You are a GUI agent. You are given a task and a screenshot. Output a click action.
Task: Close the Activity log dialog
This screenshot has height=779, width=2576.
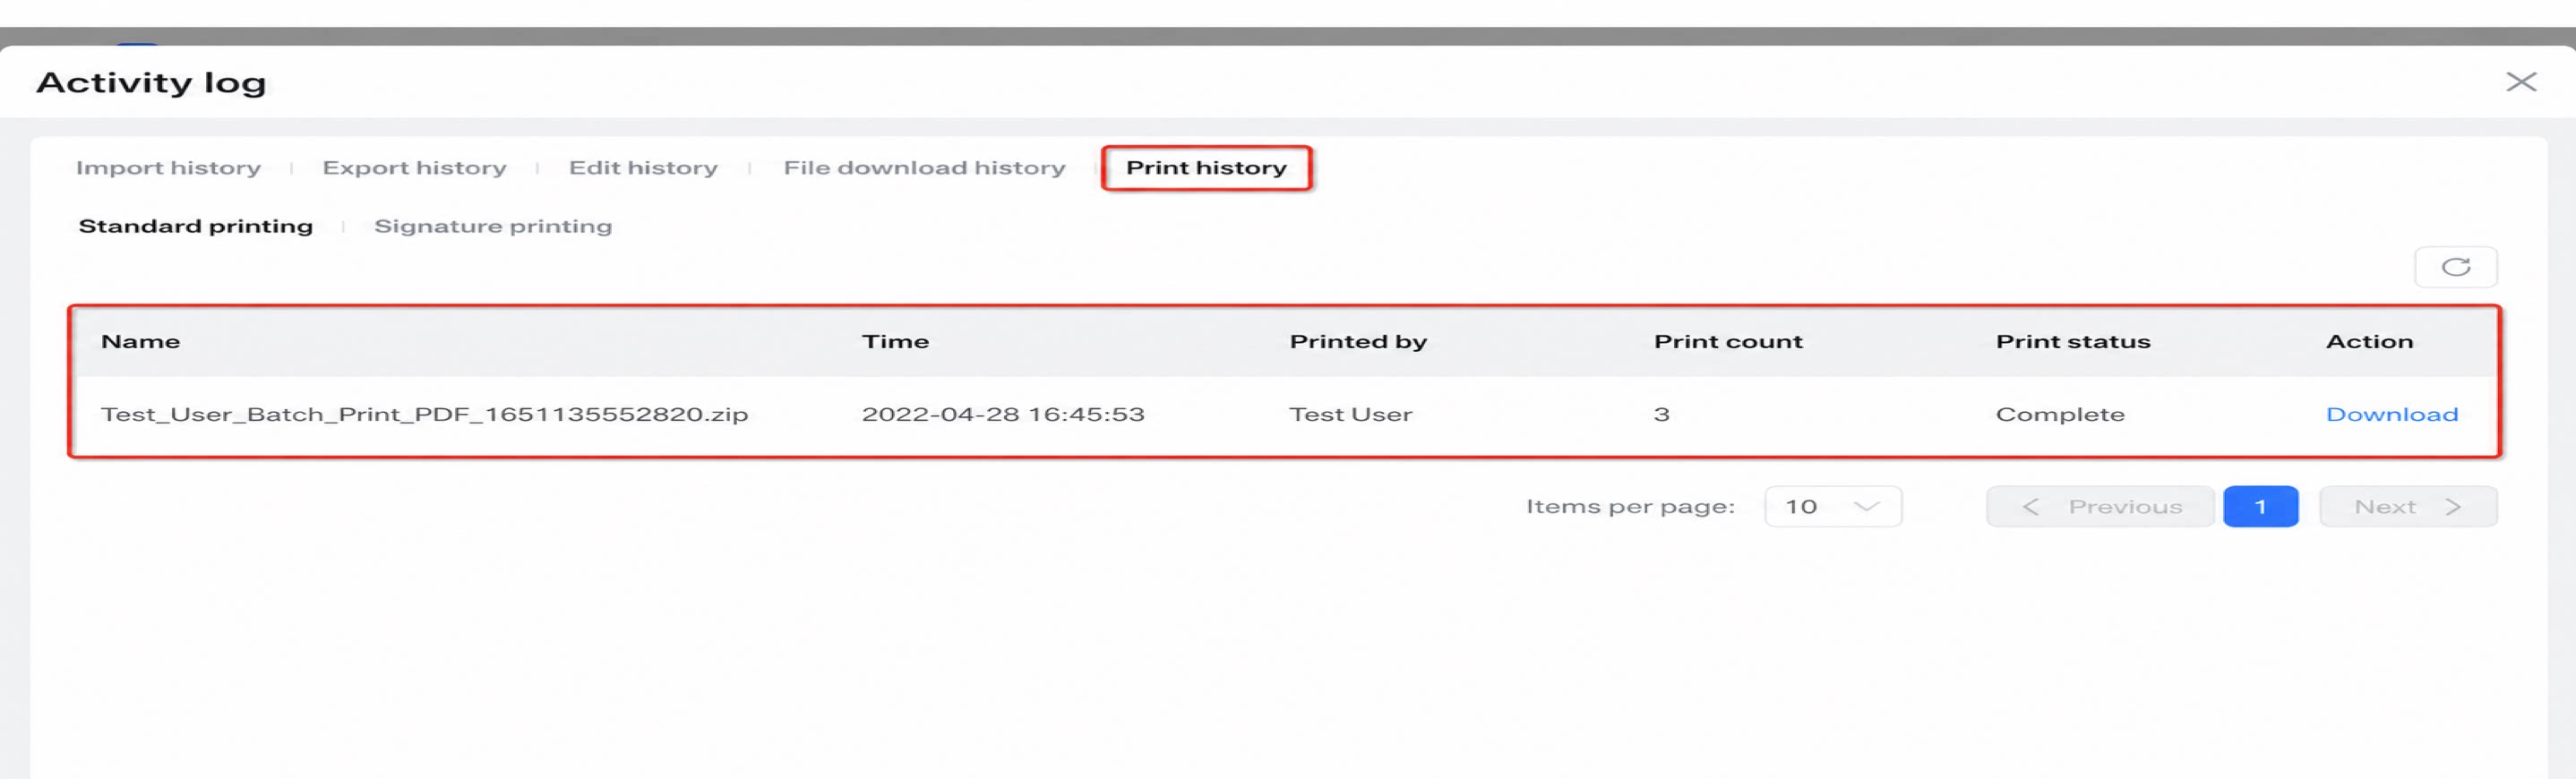click(x=2521, y=82)
